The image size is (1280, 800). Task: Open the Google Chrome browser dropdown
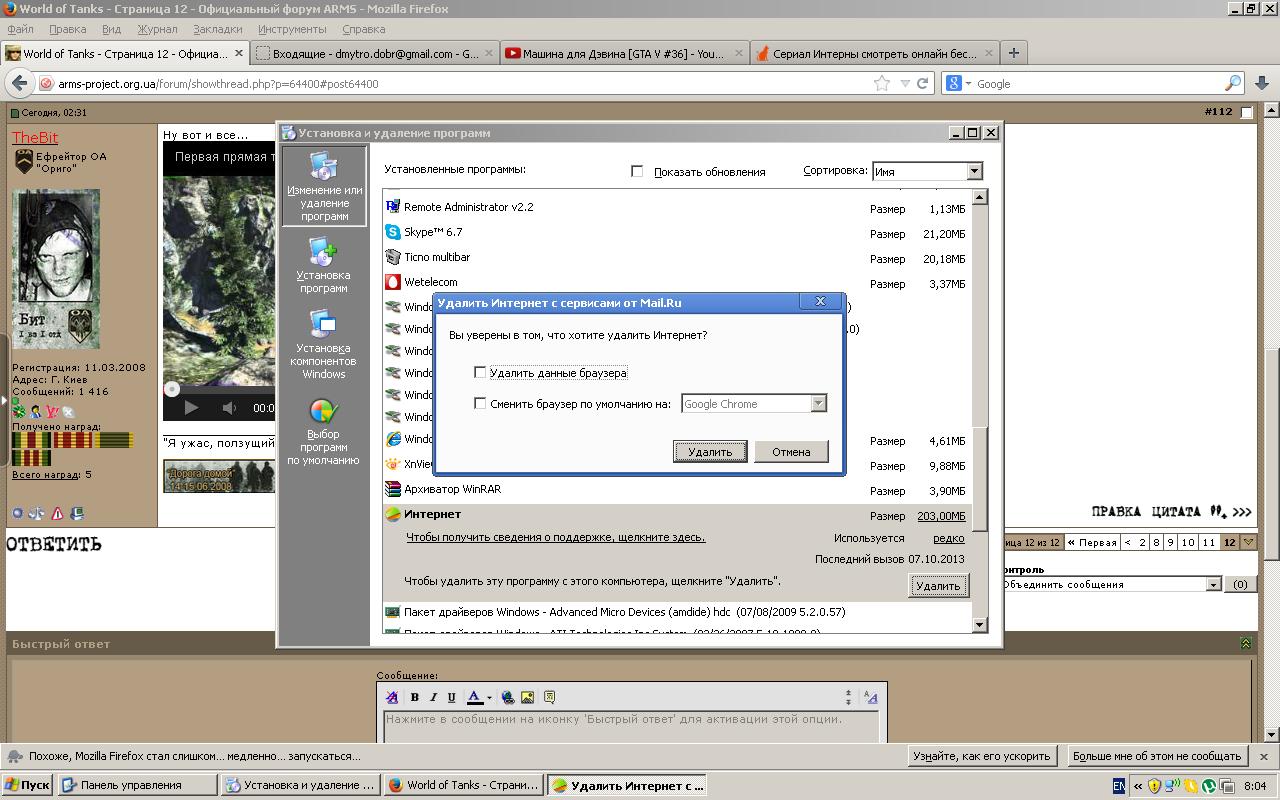click(818, 403)
